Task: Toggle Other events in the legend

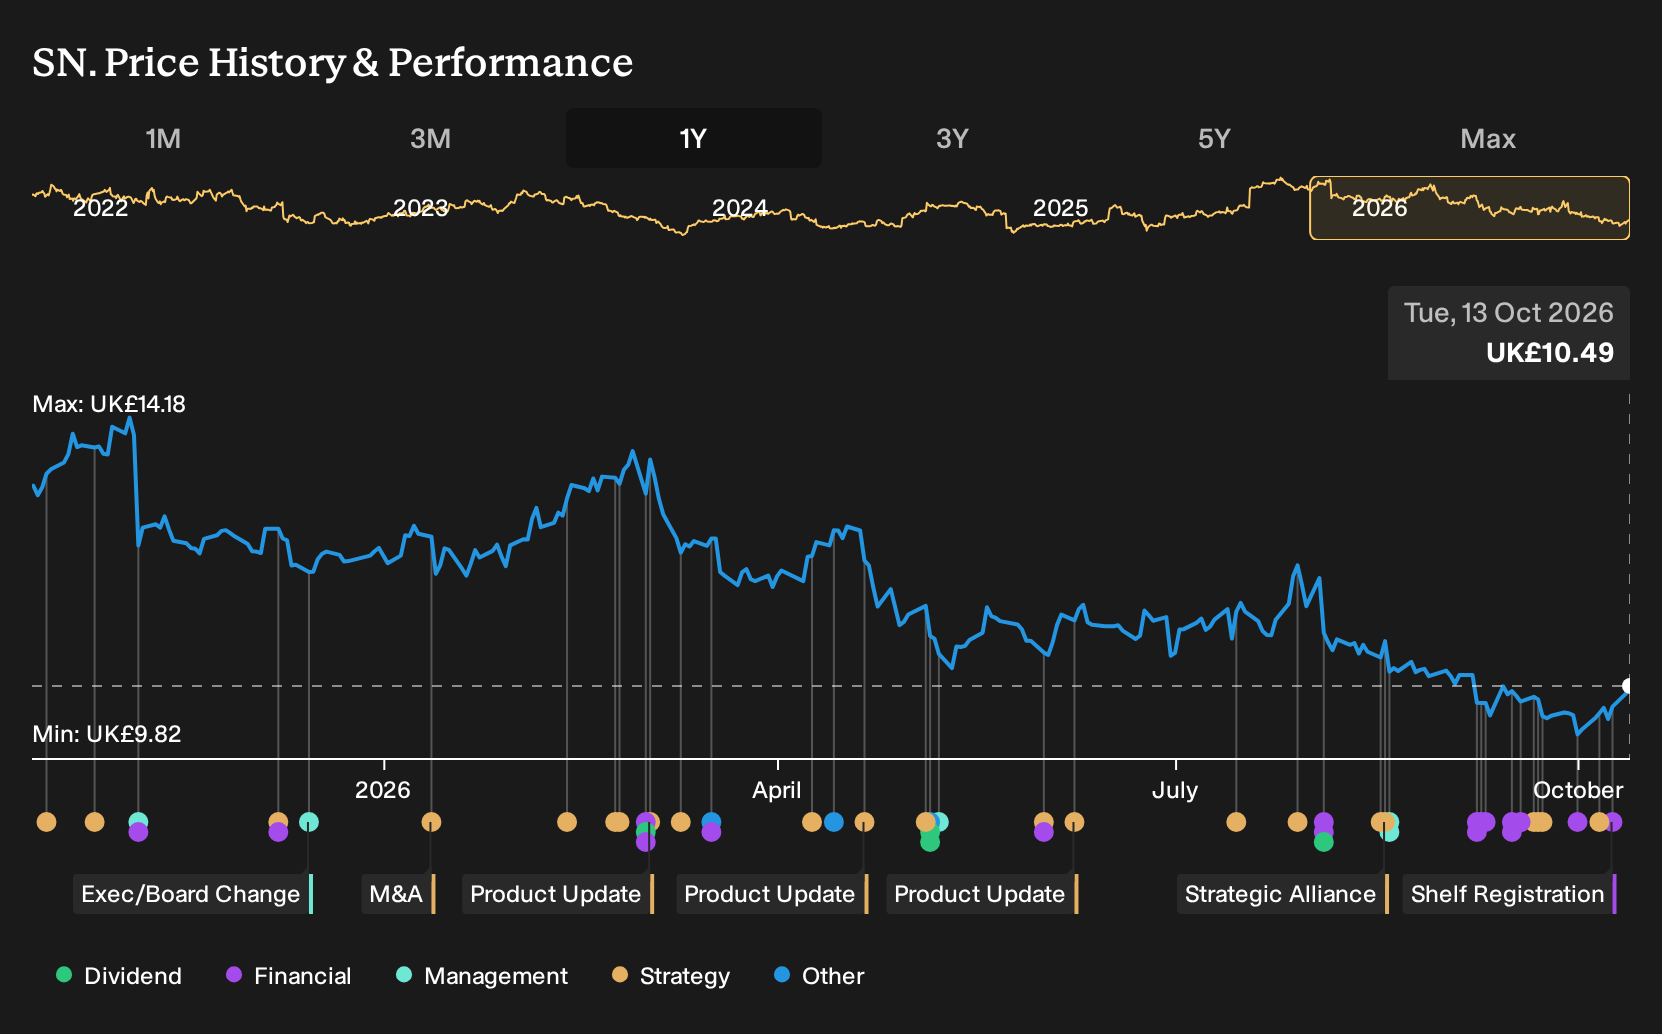Action: pyautogui.click(x=819, y=976)
